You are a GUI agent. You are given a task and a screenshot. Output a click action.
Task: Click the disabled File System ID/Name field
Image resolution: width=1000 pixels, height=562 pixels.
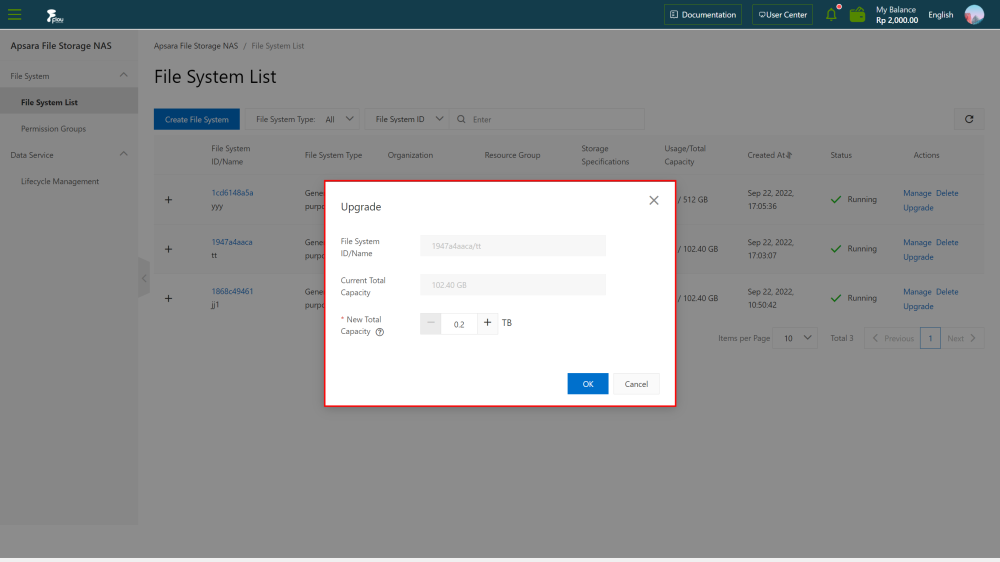pos(513,246)
